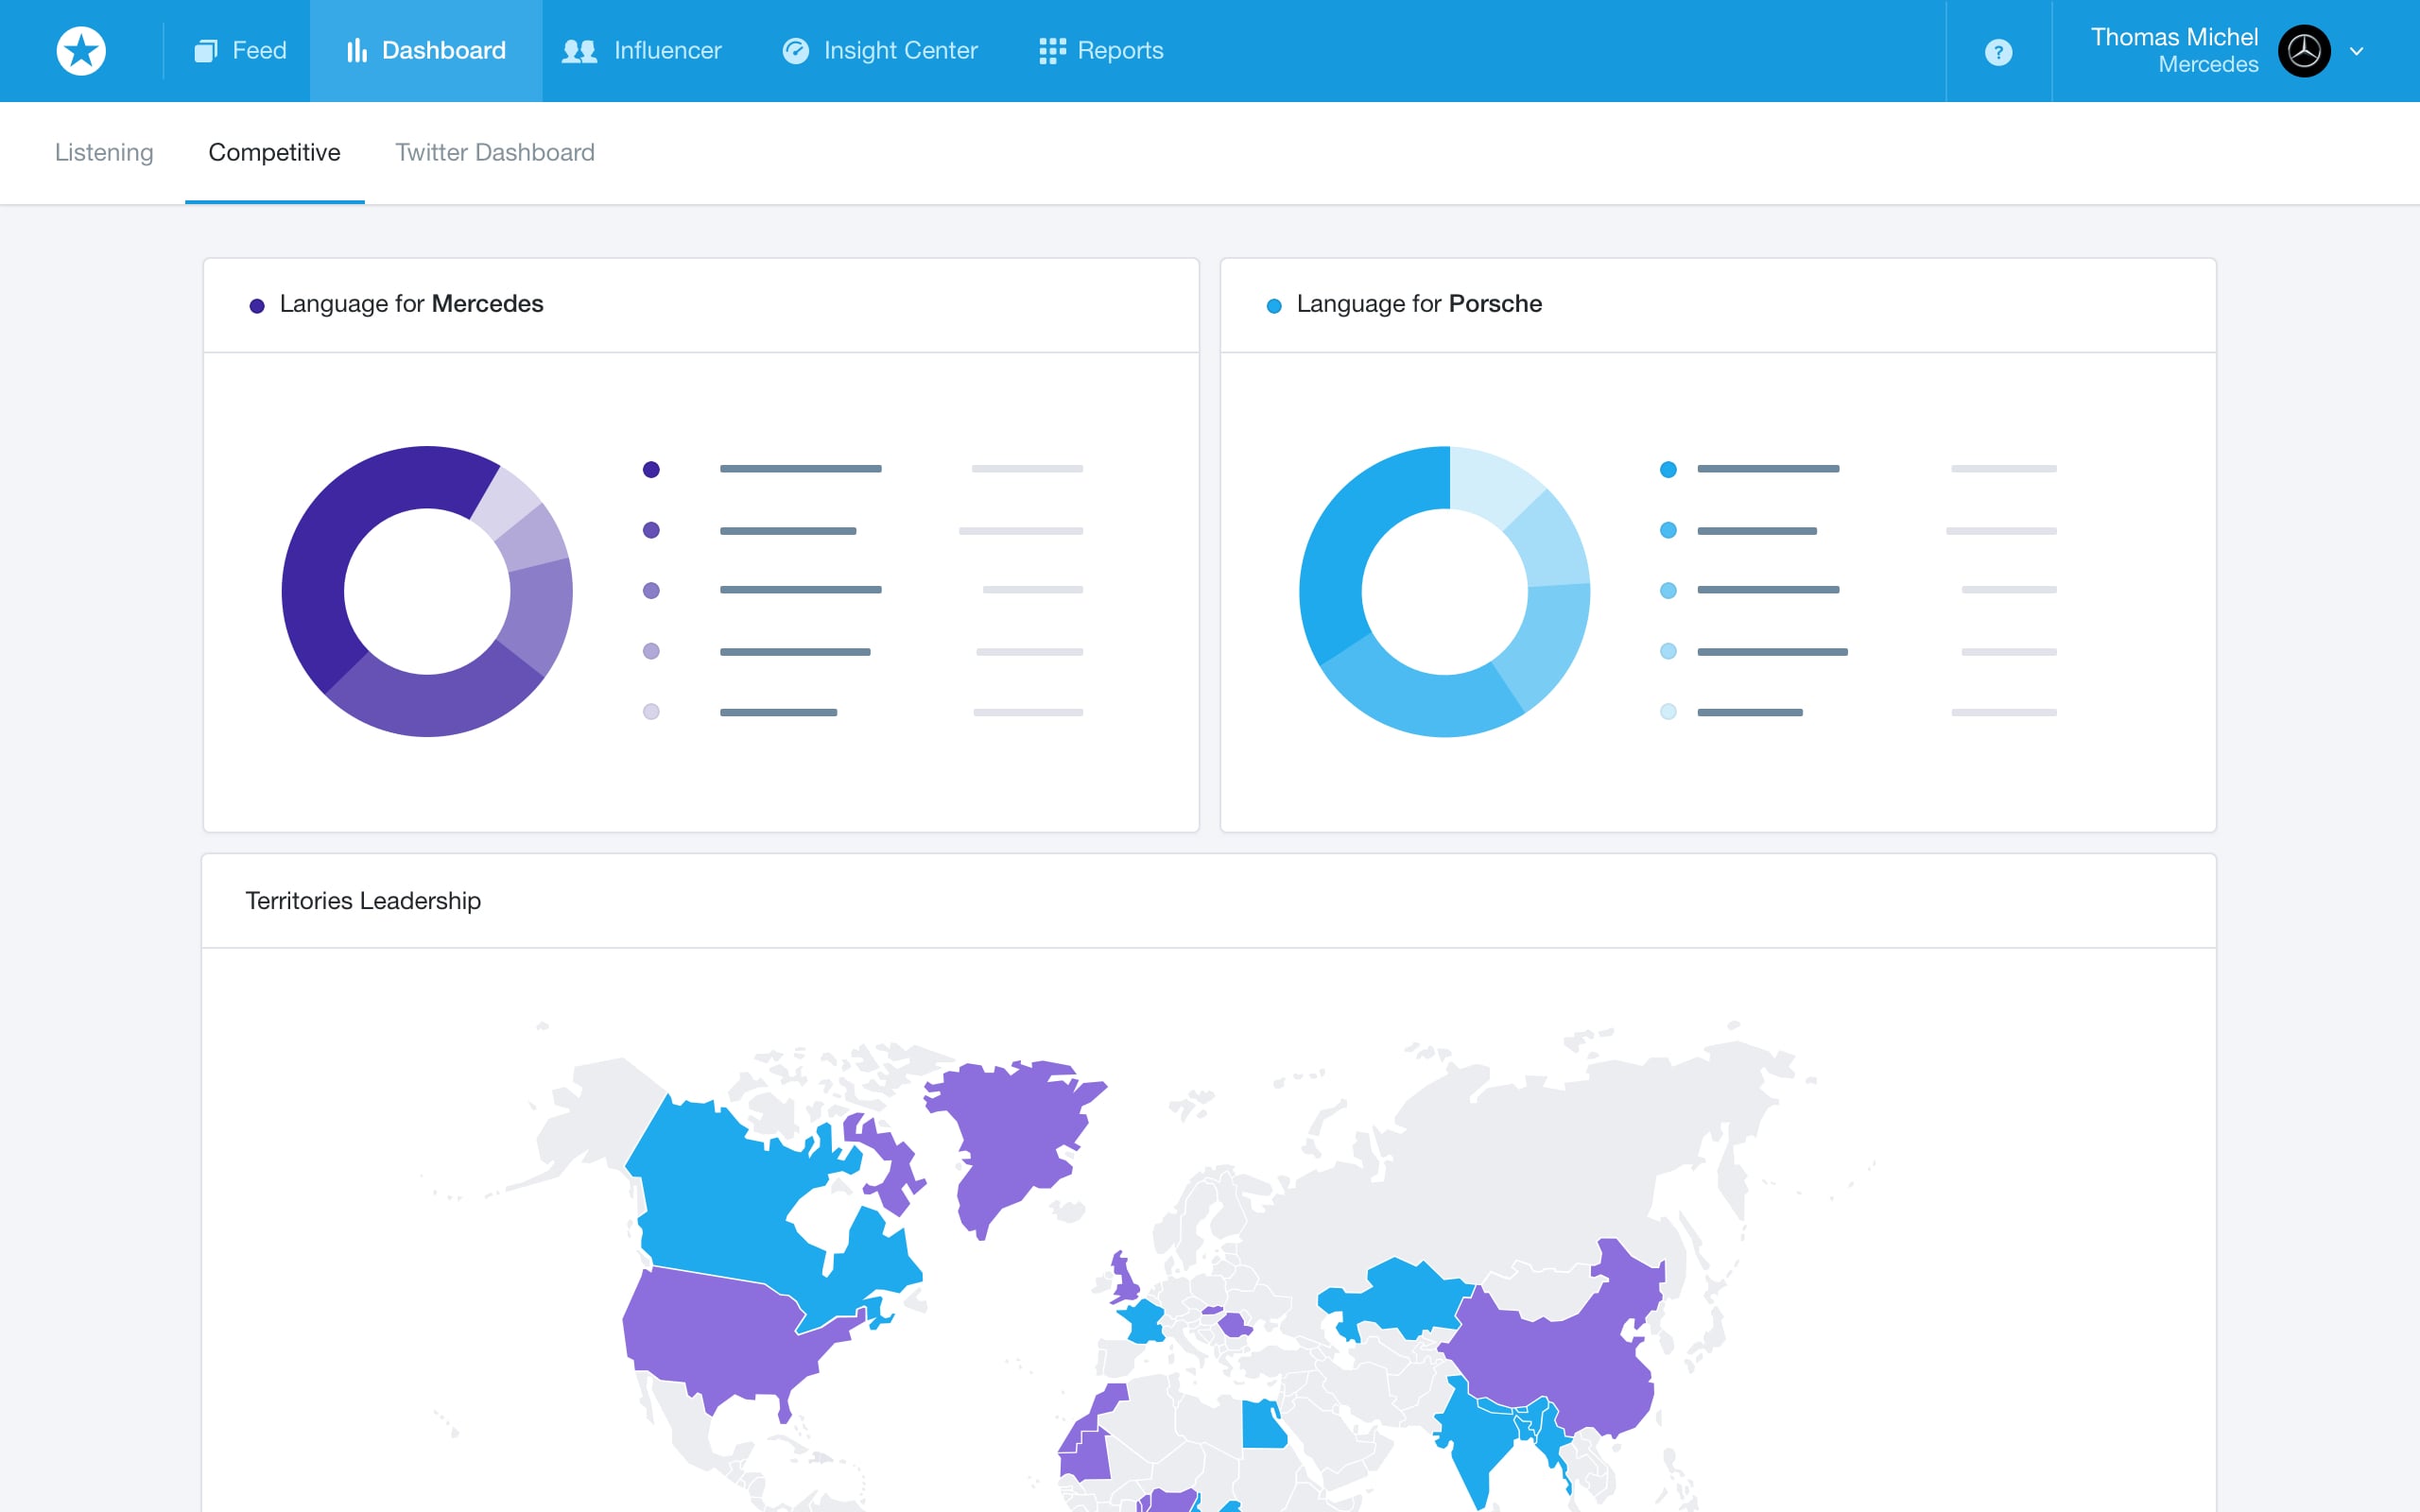Go to Reports section
The image size is (2420, 1512).
click(1120, 51)
